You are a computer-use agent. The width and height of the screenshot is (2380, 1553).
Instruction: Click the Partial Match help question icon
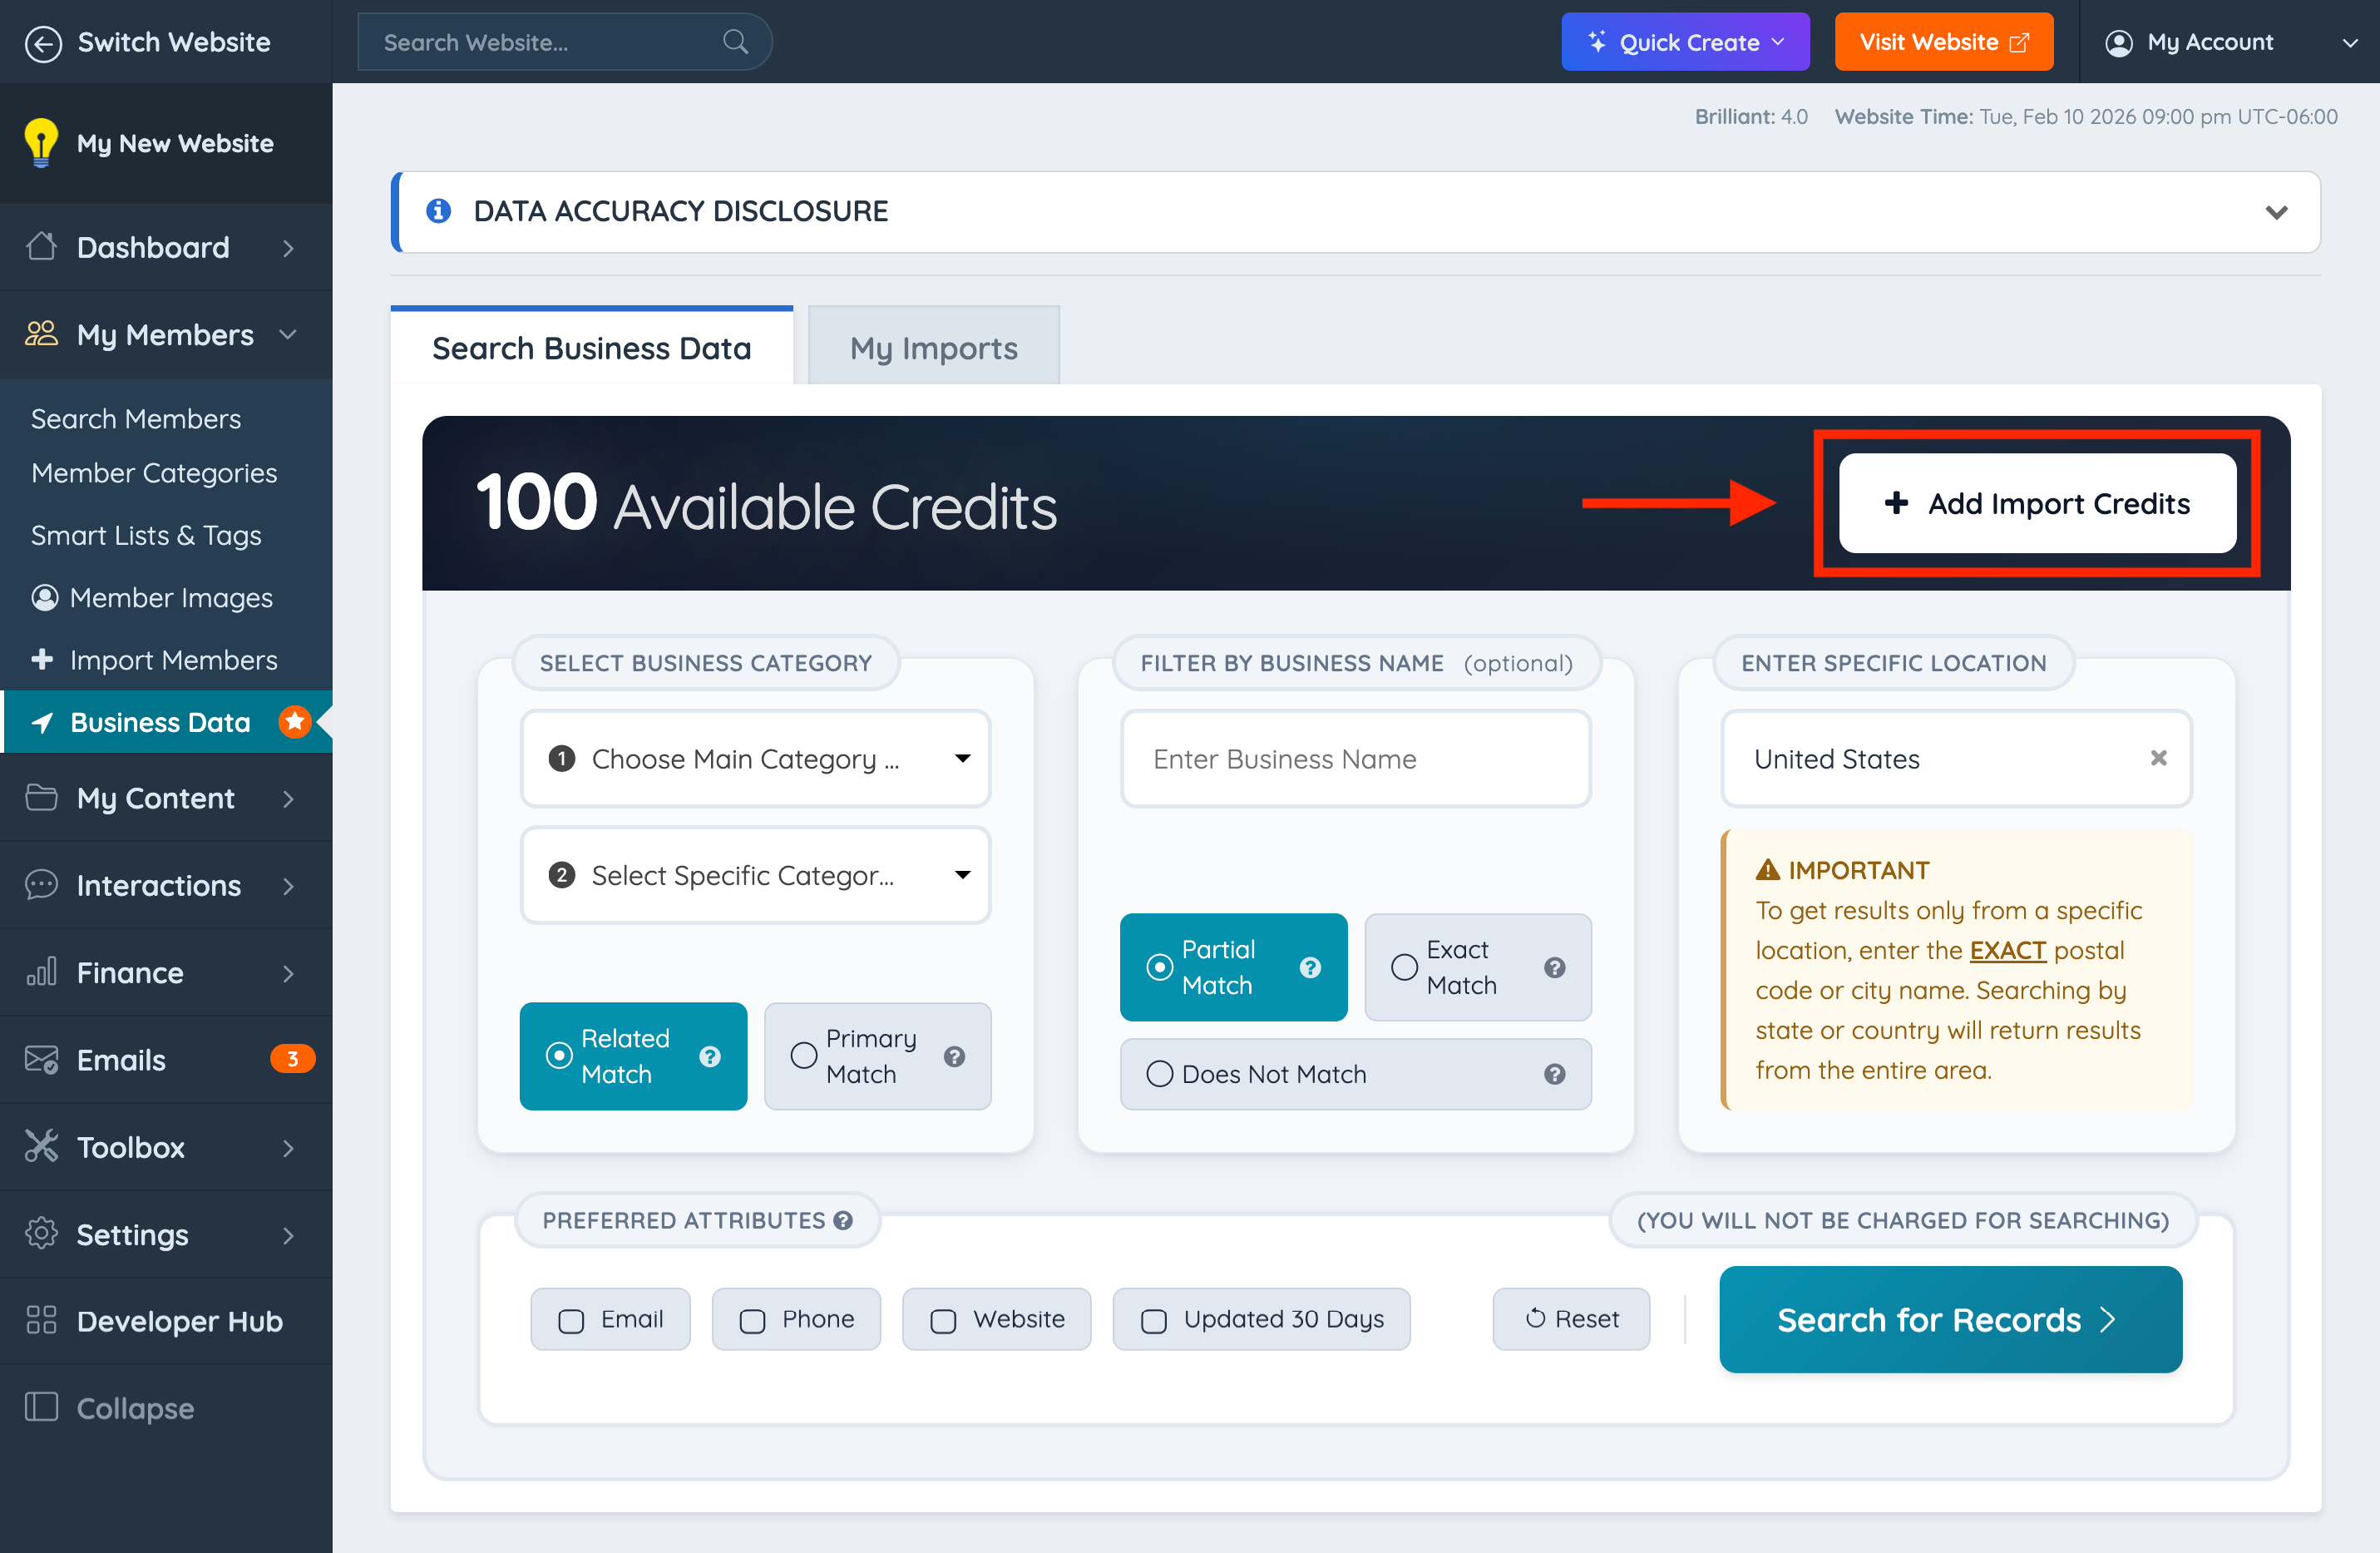coord(1310,967)
